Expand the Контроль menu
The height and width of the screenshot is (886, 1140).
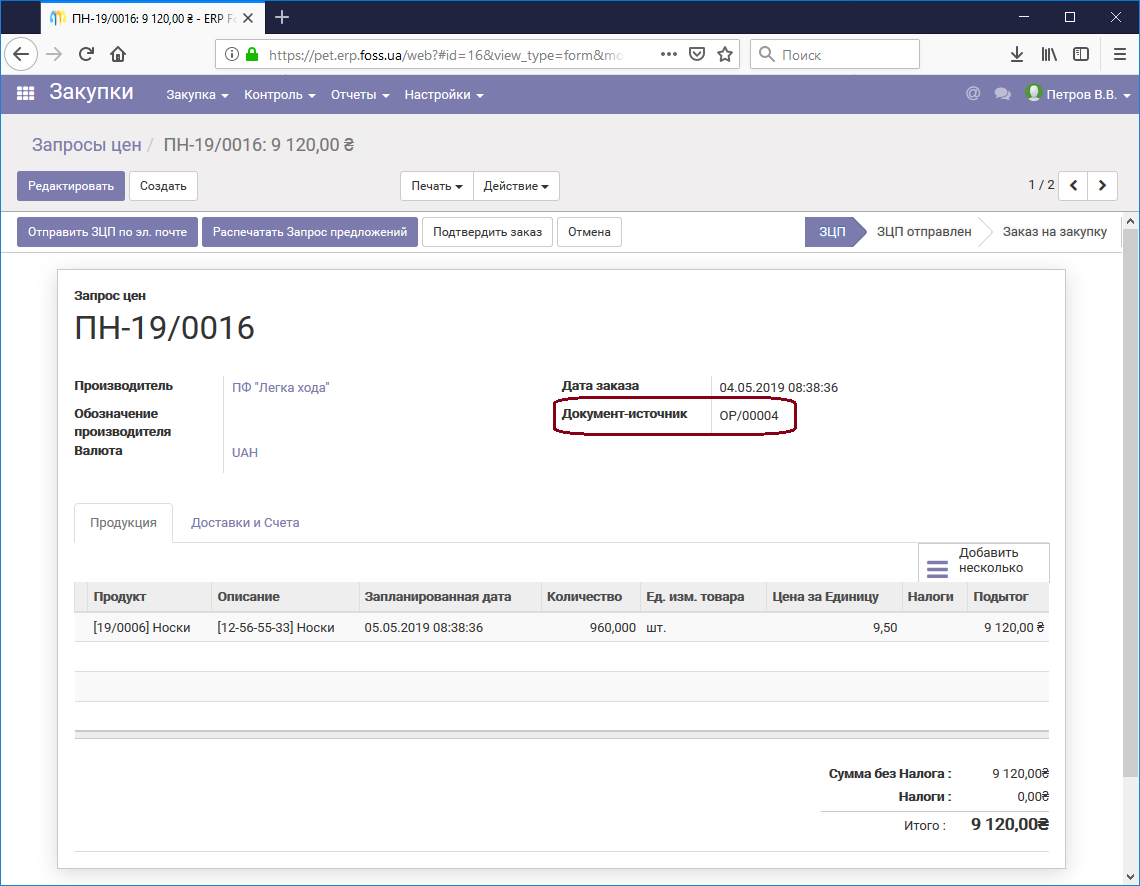pyautogui.click(x=279, y=94)
